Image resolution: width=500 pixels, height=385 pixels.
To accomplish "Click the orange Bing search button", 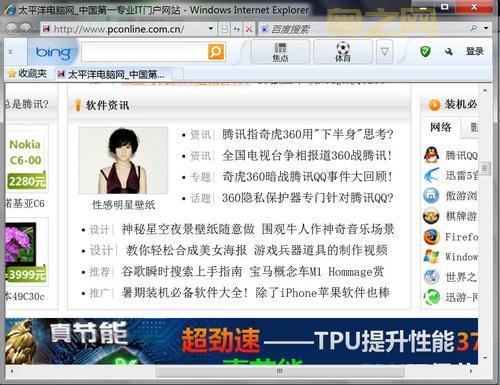I will coord(216,52).
